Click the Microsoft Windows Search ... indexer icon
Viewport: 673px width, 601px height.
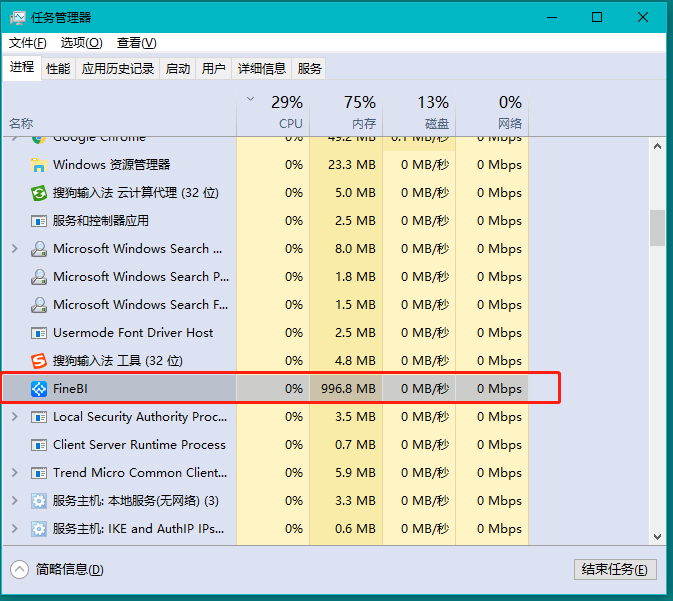39,249
